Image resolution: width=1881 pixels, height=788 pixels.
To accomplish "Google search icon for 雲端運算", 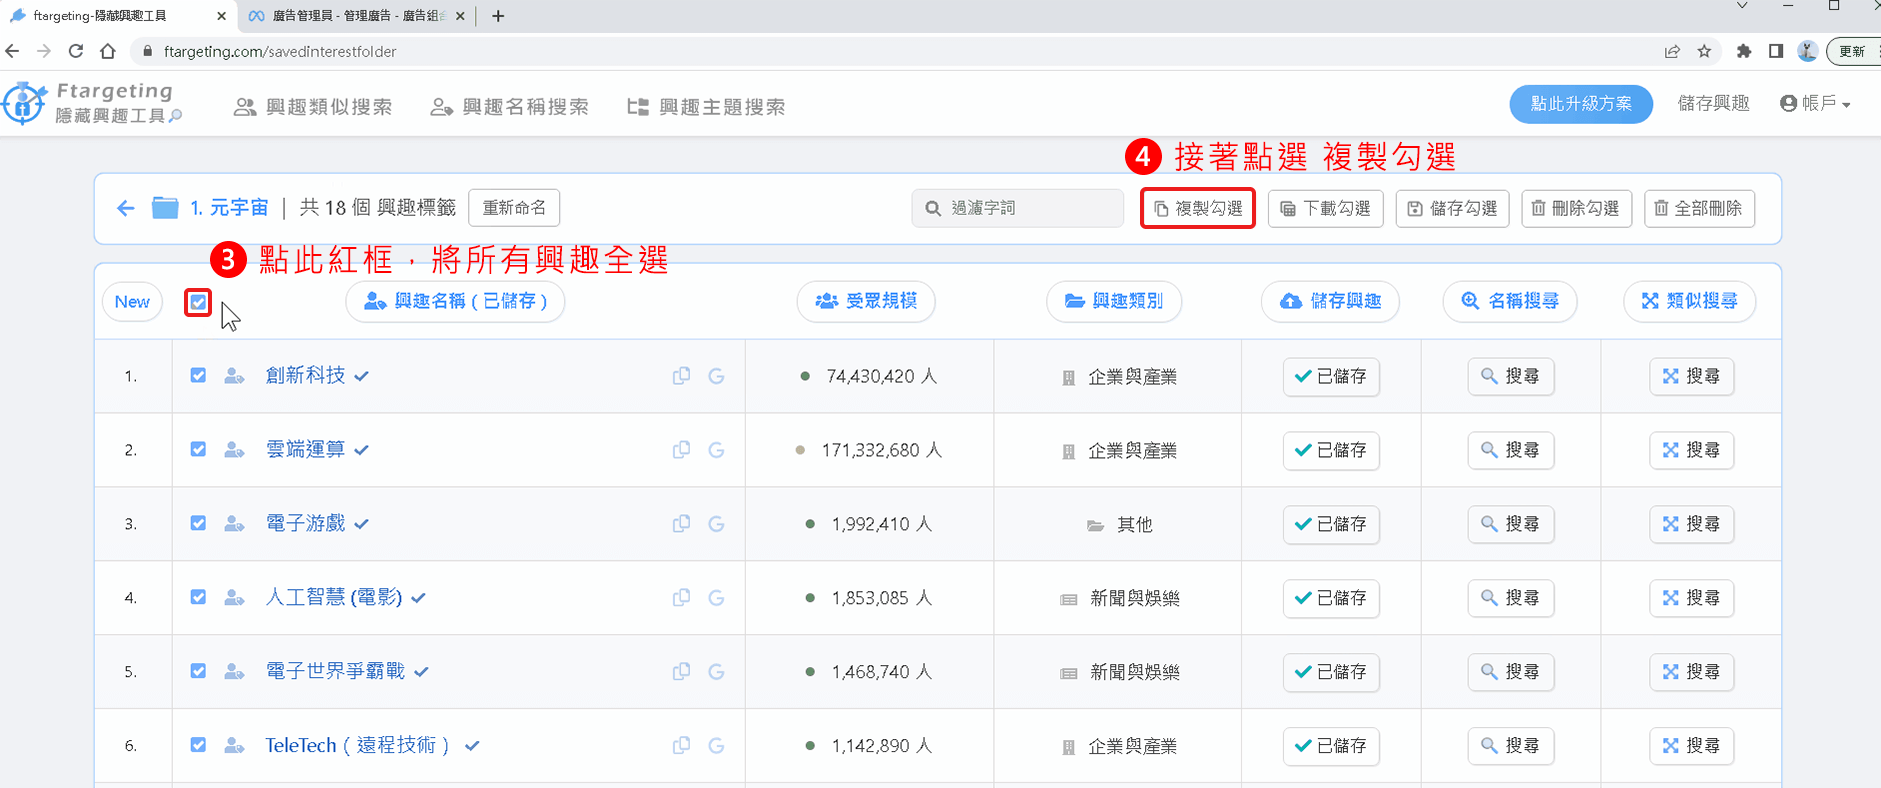I will click(x=716, y=450).
